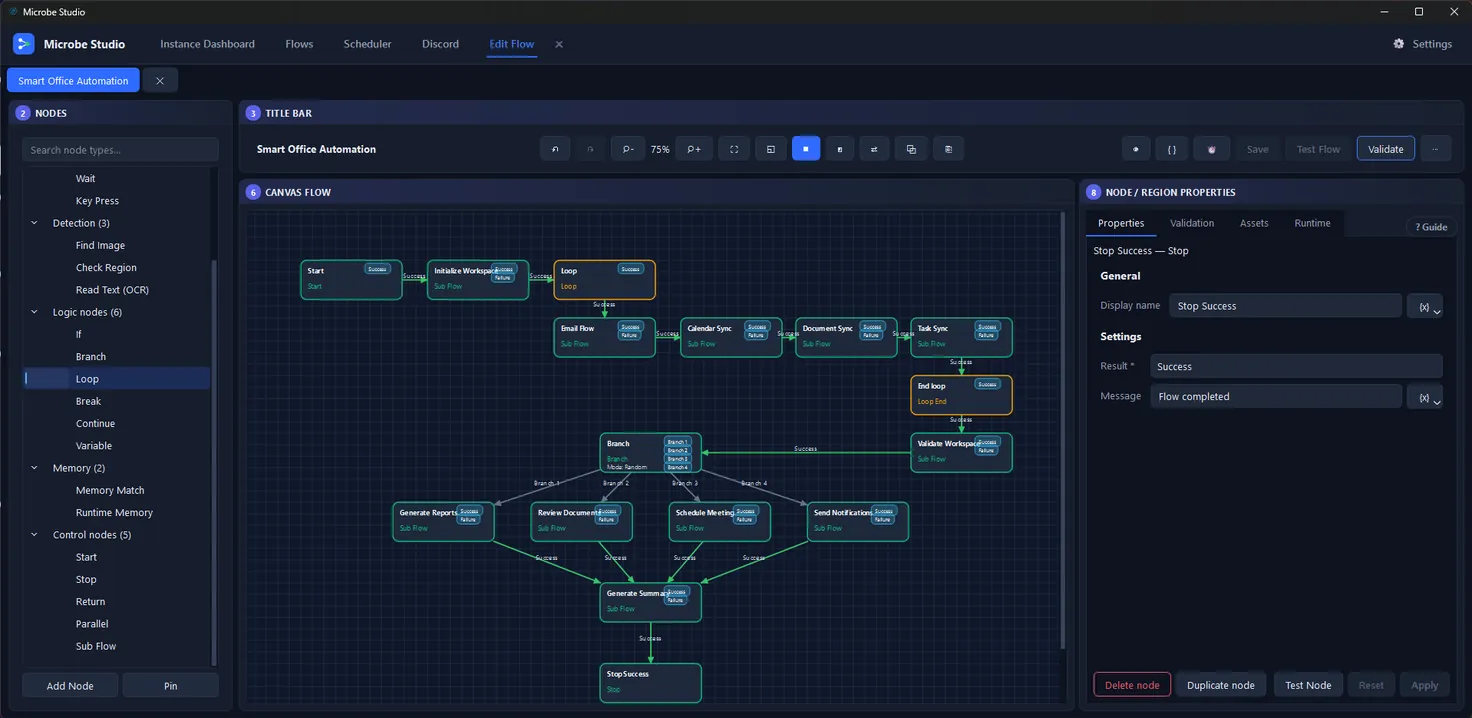The height and width of the screenshot is (718, 1472).
Task: Click the Duplicate node button
Action: pyautogui.click(x=1221, y=685)
